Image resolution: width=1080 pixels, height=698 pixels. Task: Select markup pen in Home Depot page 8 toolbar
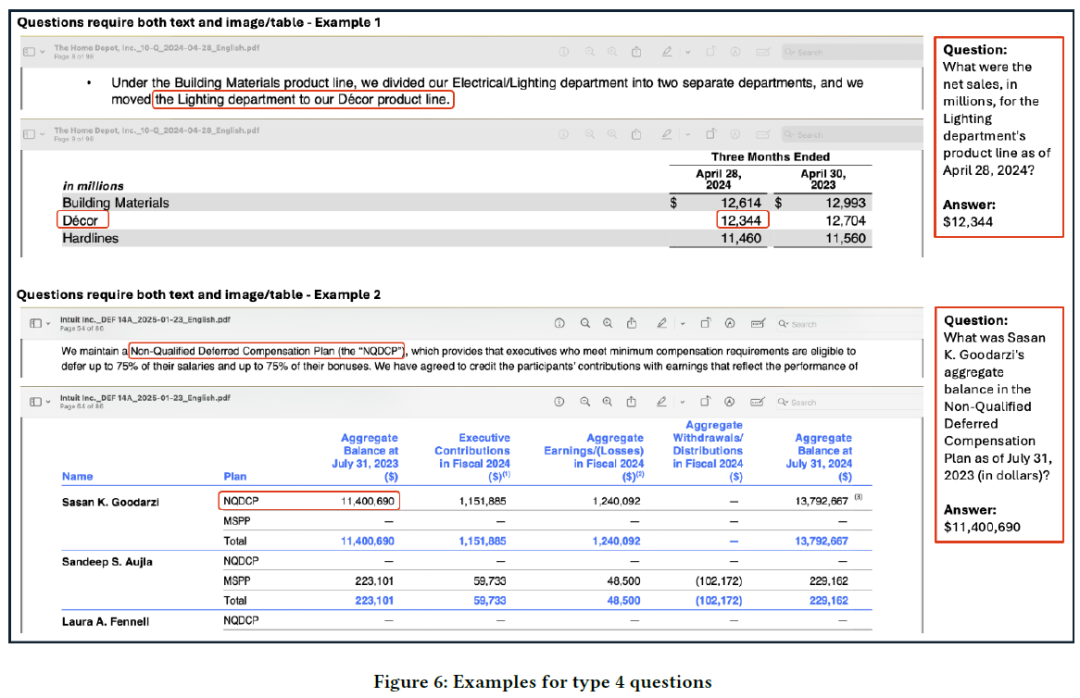point(667,52)
